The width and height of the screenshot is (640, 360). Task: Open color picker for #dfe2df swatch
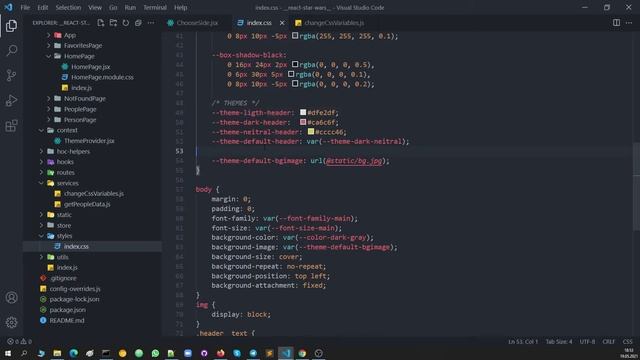pos(303,112)
